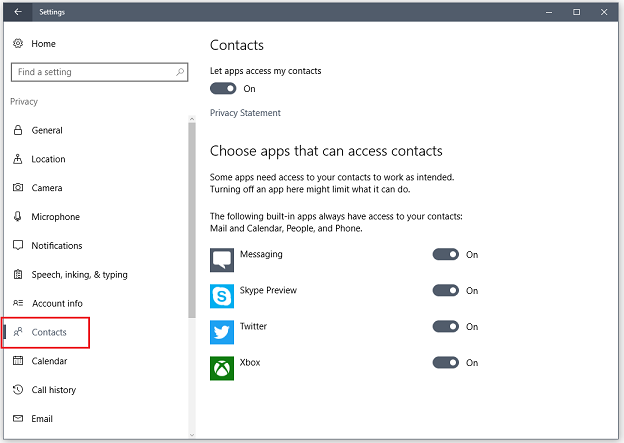Image resolution: width=624 pixels, height=443 pixels.
Task: Open Speech, inking, & typing settings
Action: (x=79, y=275)
